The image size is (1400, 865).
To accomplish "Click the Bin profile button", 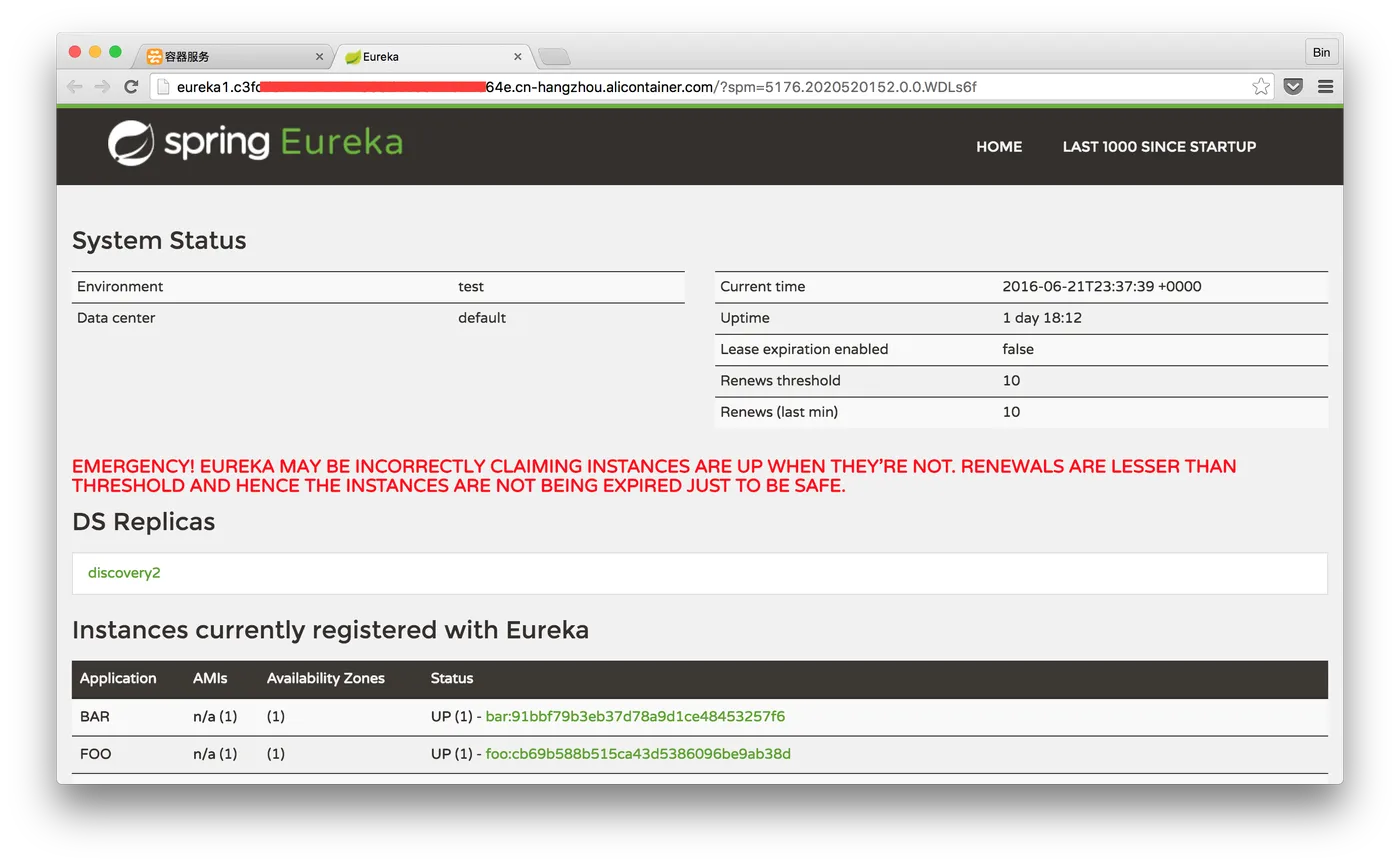I will click(1321, 52).
